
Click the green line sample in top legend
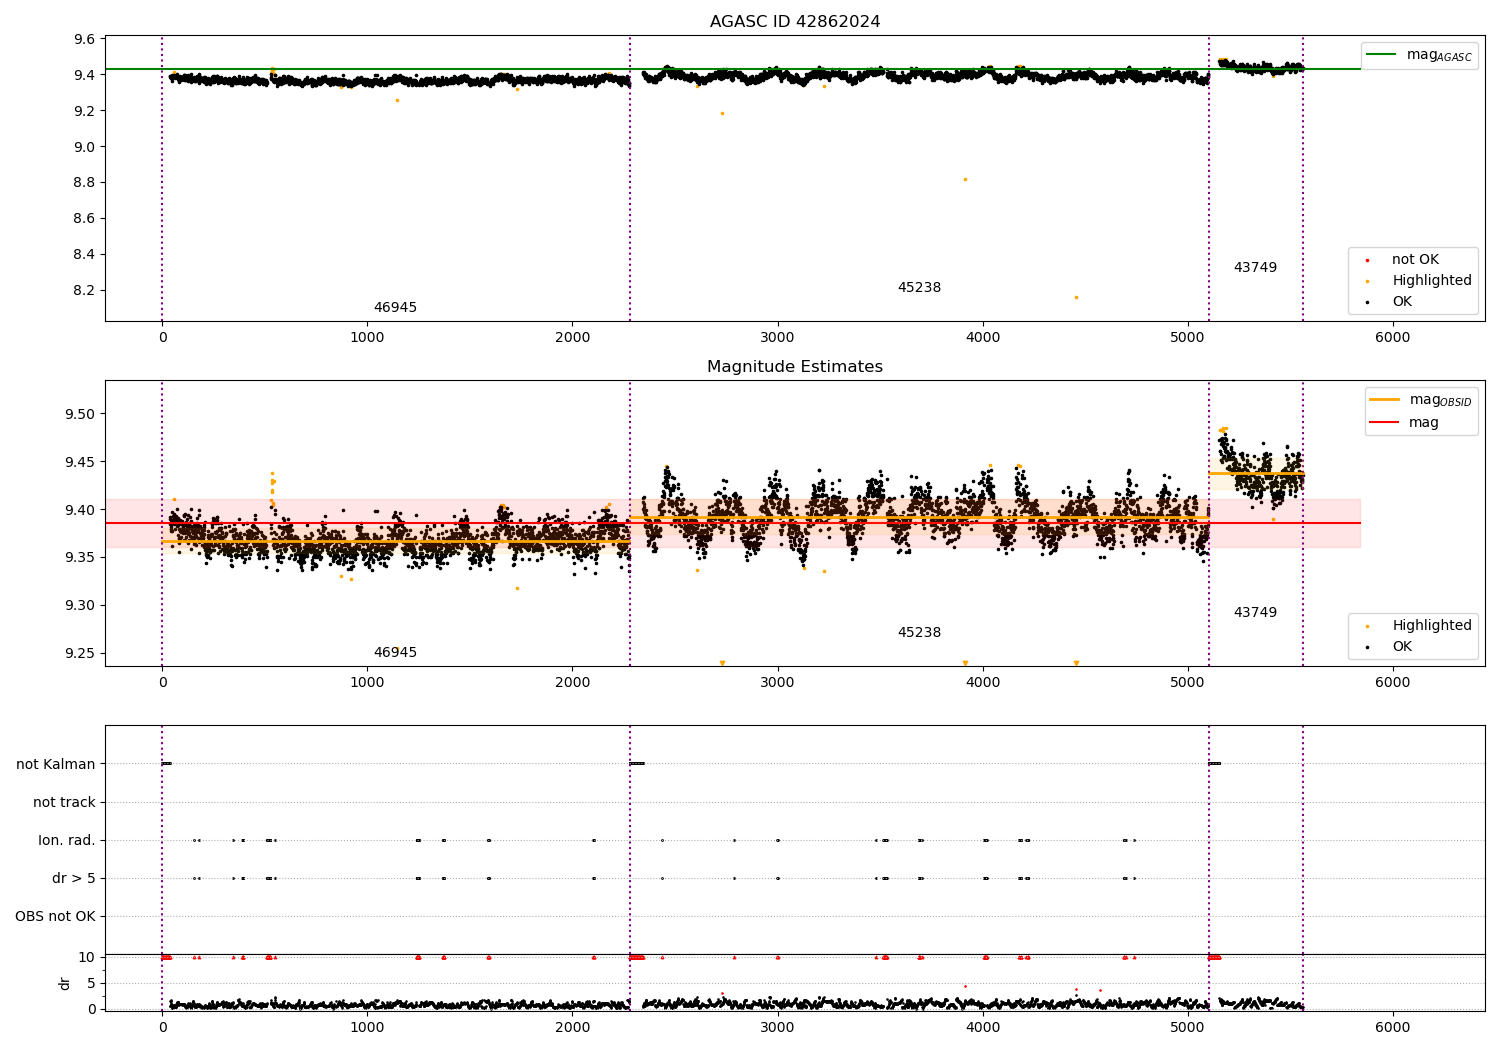pos(1381,55)
